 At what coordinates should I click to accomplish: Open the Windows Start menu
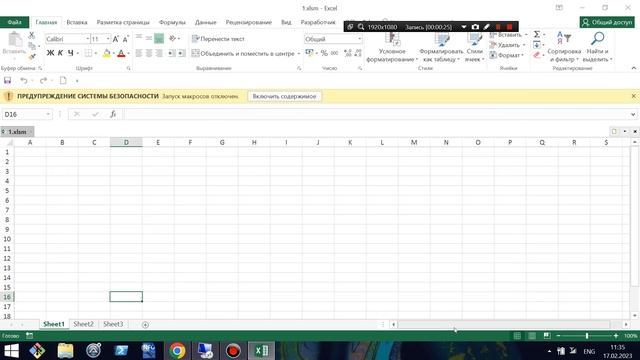(x=11, y=351)
